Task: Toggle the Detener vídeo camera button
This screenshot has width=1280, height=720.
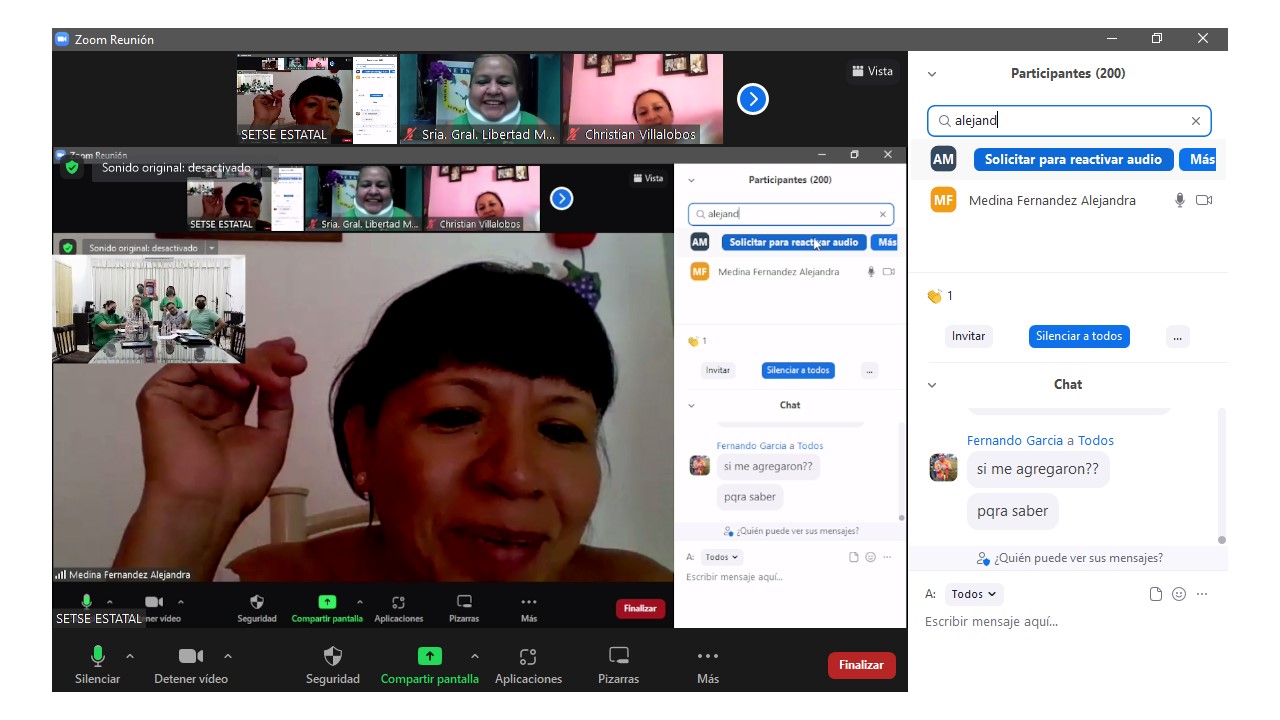Action: 190,656
